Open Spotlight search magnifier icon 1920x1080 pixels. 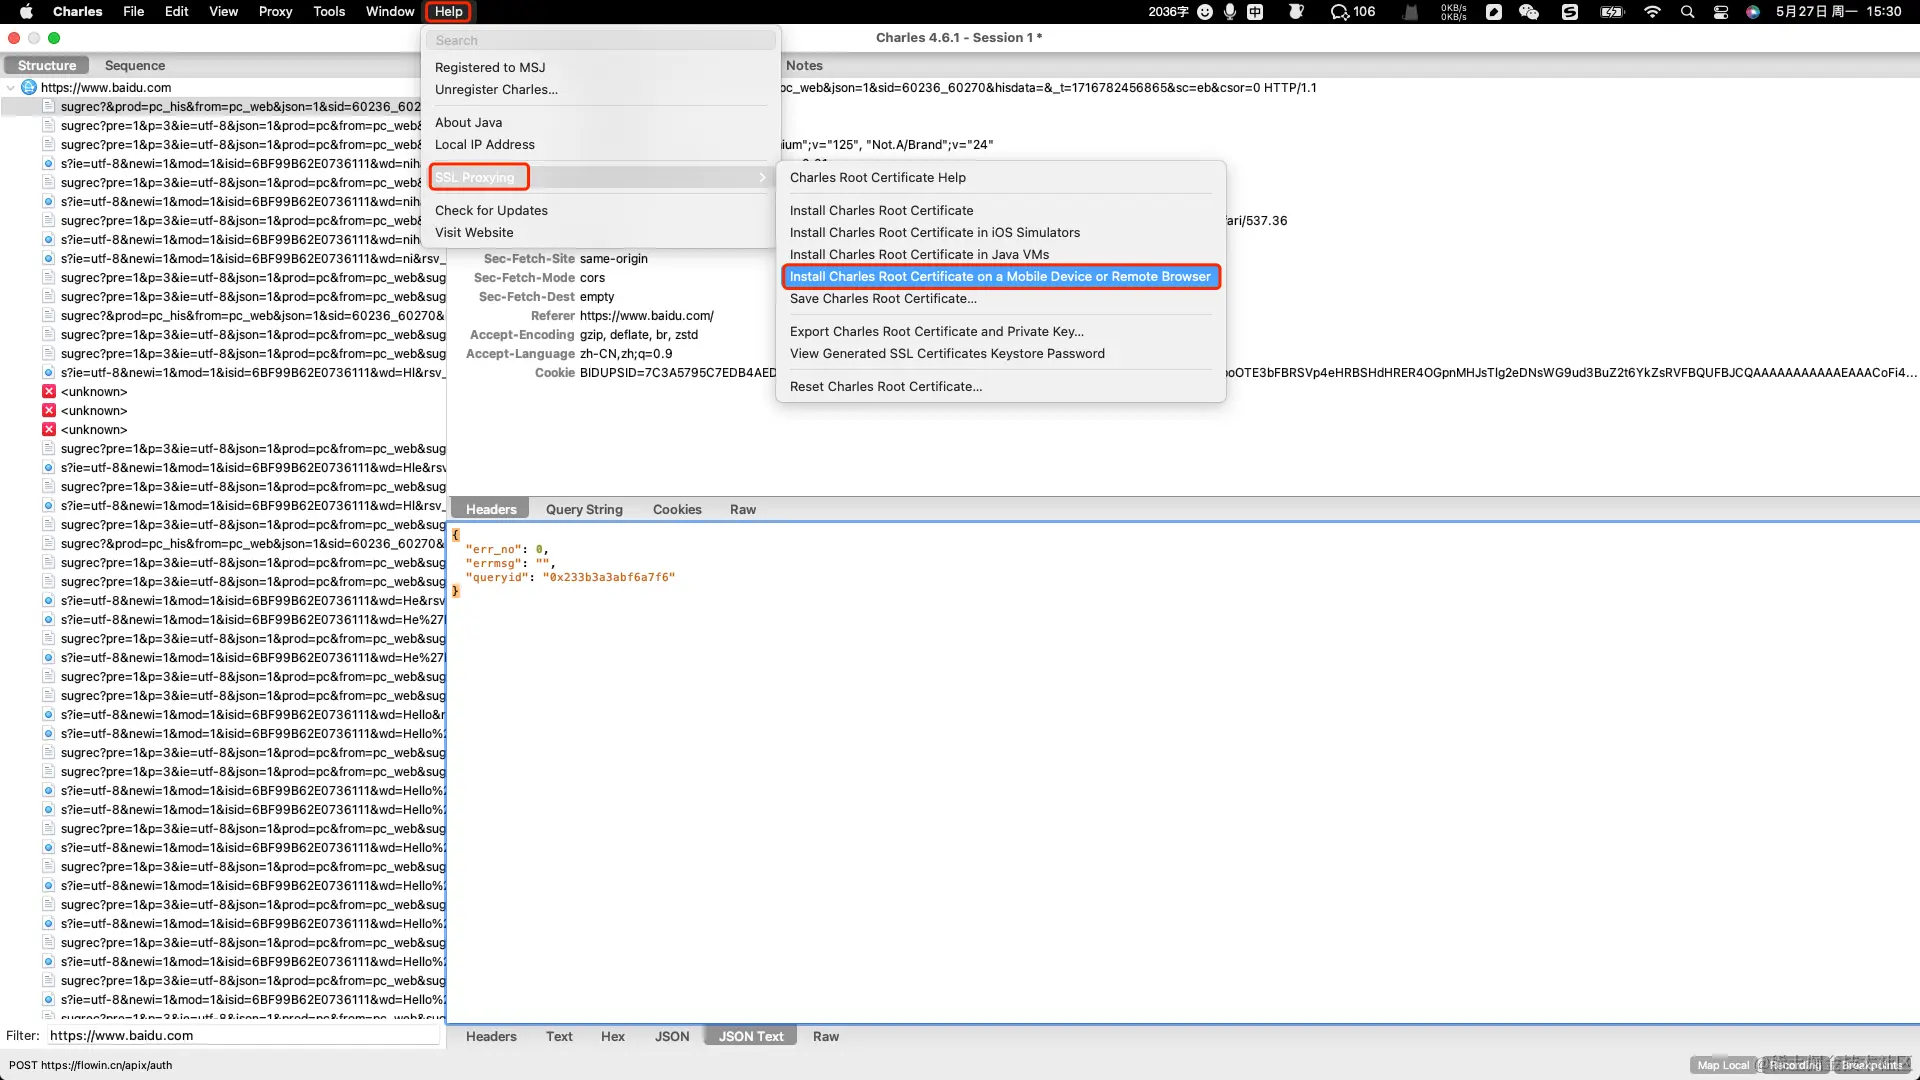tap(1688, 12)
